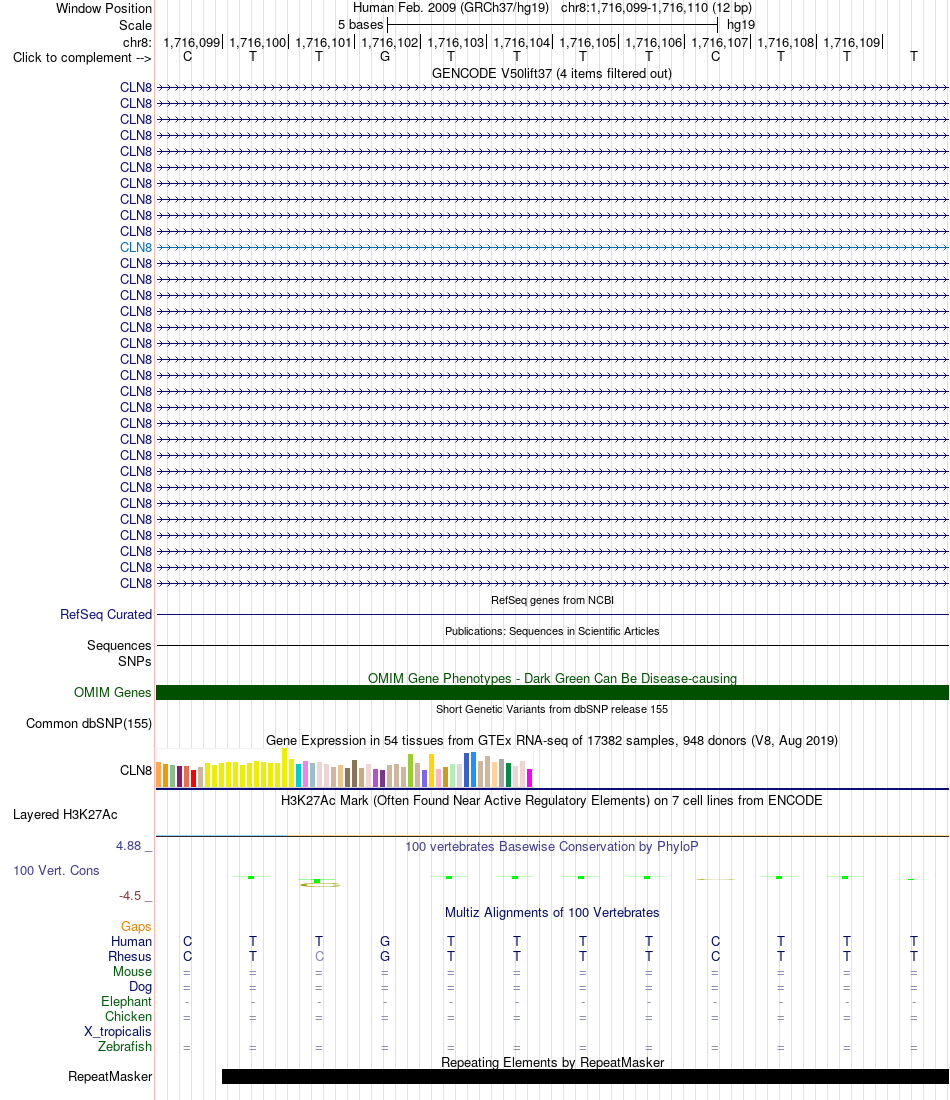Click position label 1,716,107 on ruler
This screenshot has height=1100, width=950.
pos(720,43)
